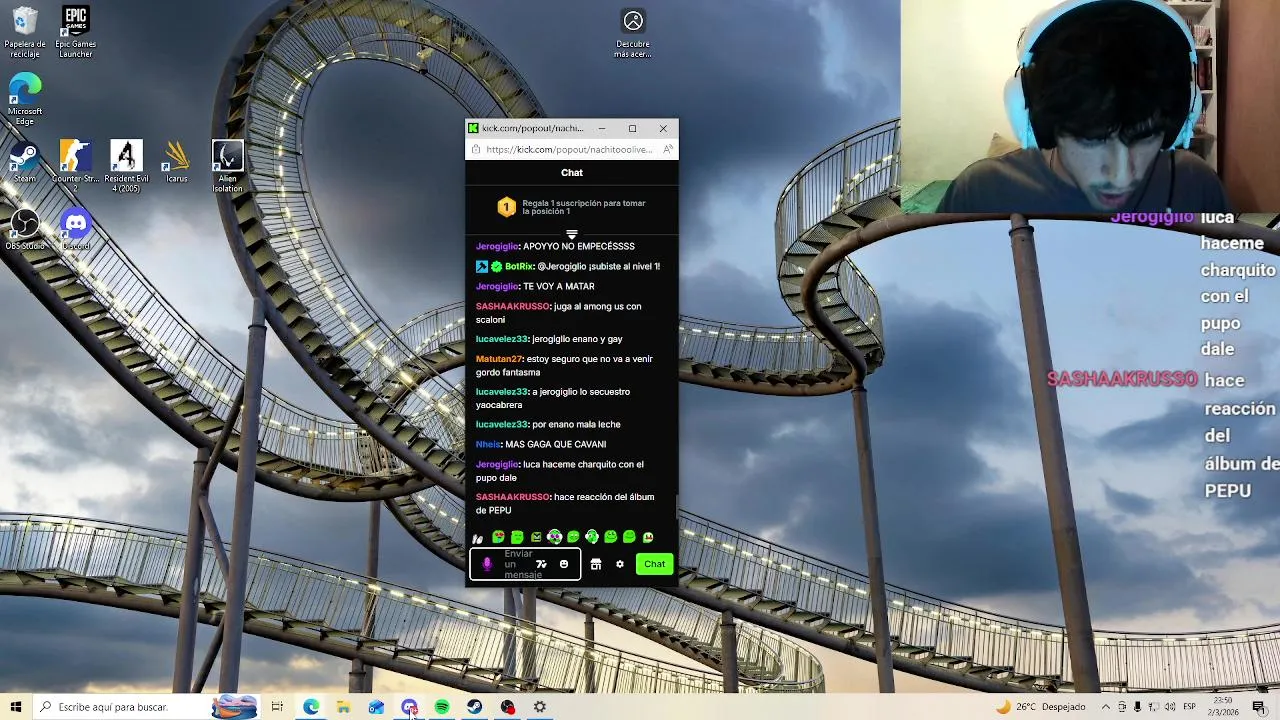Send message with green Chat button

tap(654, 564)
